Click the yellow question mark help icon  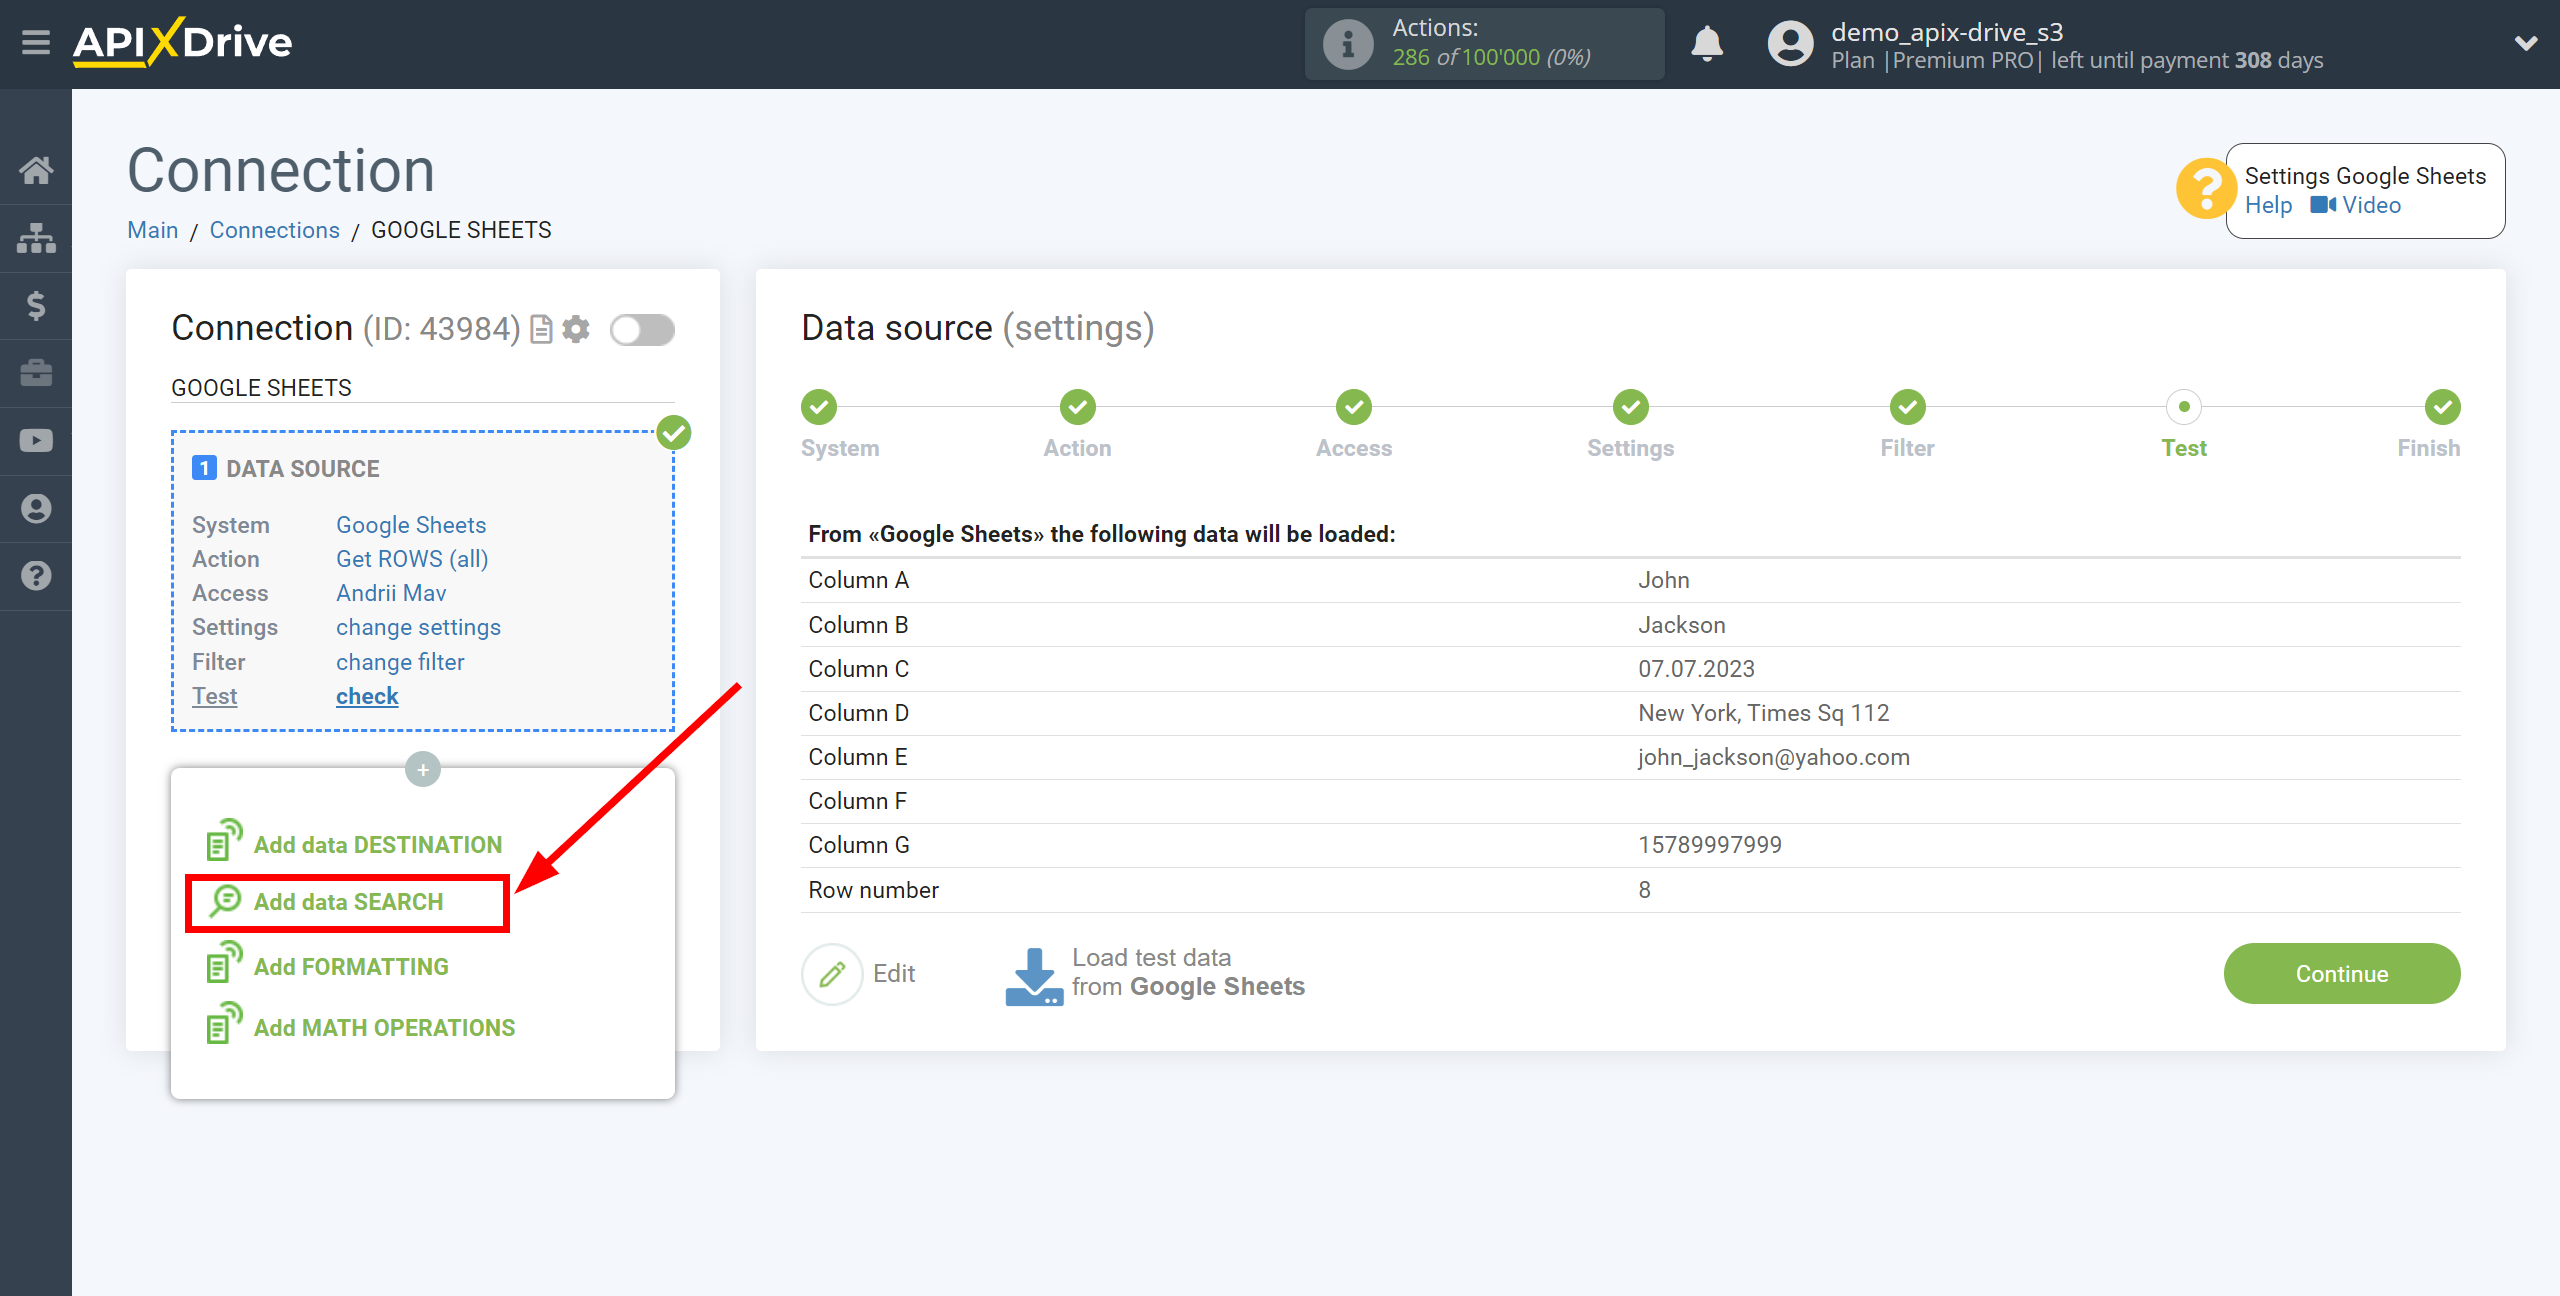(x=2204, y=188)
